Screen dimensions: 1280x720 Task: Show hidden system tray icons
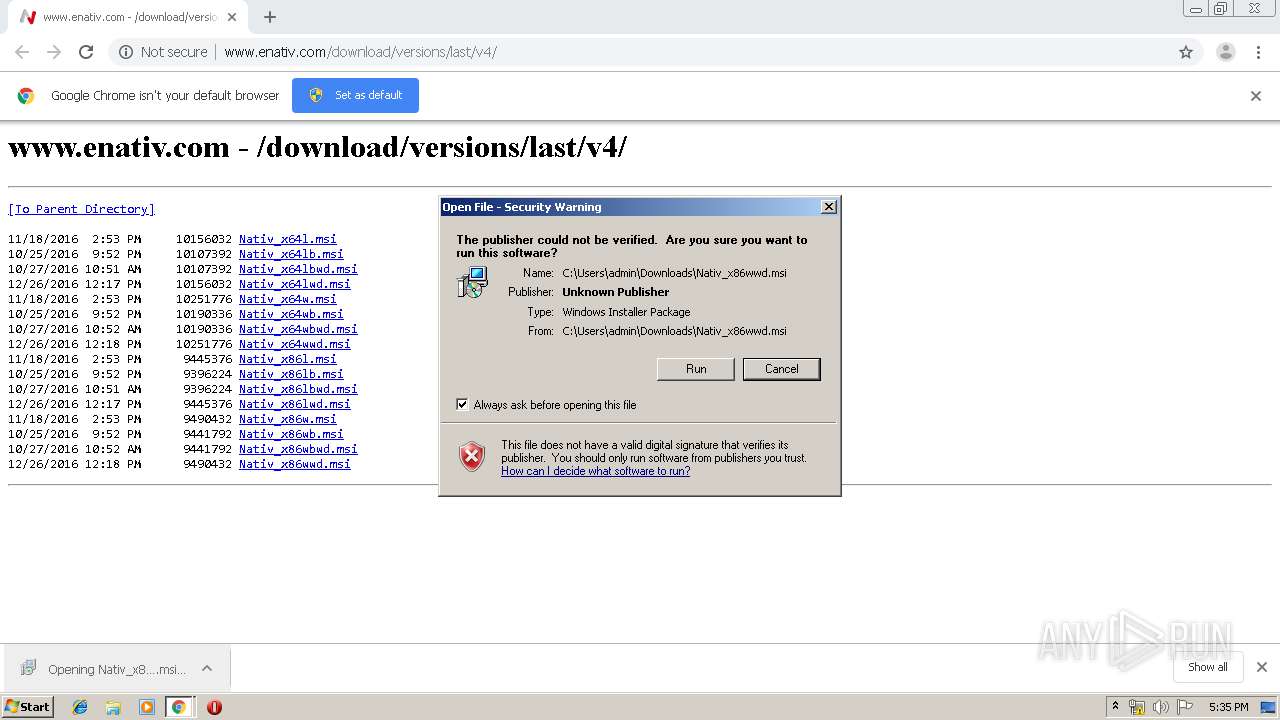point(1116,707)
